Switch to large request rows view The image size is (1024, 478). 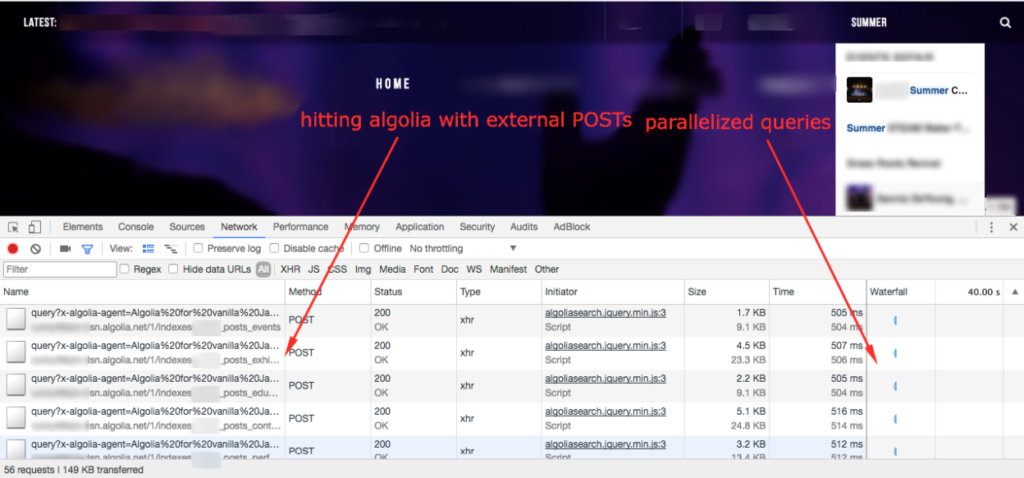pos(148,249)
